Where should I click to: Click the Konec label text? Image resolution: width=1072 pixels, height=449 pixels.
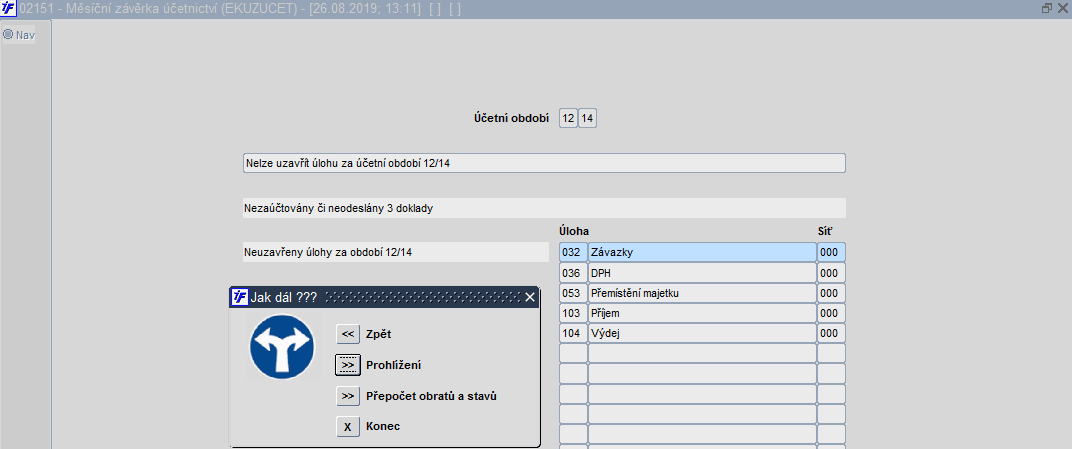coord(383,426)
